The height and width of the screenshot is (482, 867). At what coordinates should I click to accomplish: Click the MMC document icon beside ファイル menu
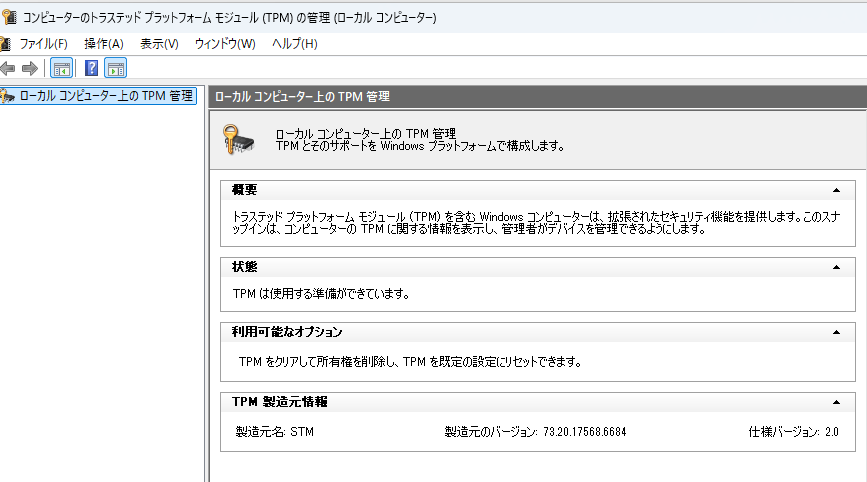pyautogui.click(x=5, y=44)
